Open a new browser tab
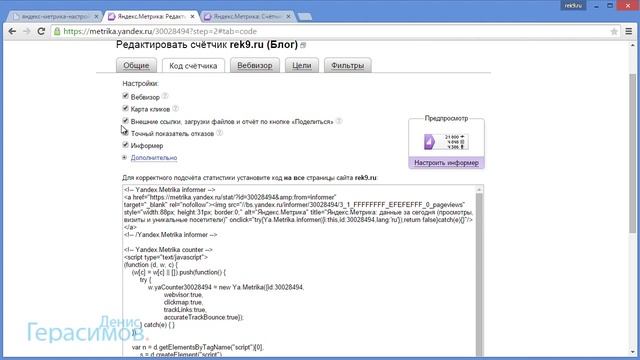Viewport: 640px width, 360px height. (304, 17)
